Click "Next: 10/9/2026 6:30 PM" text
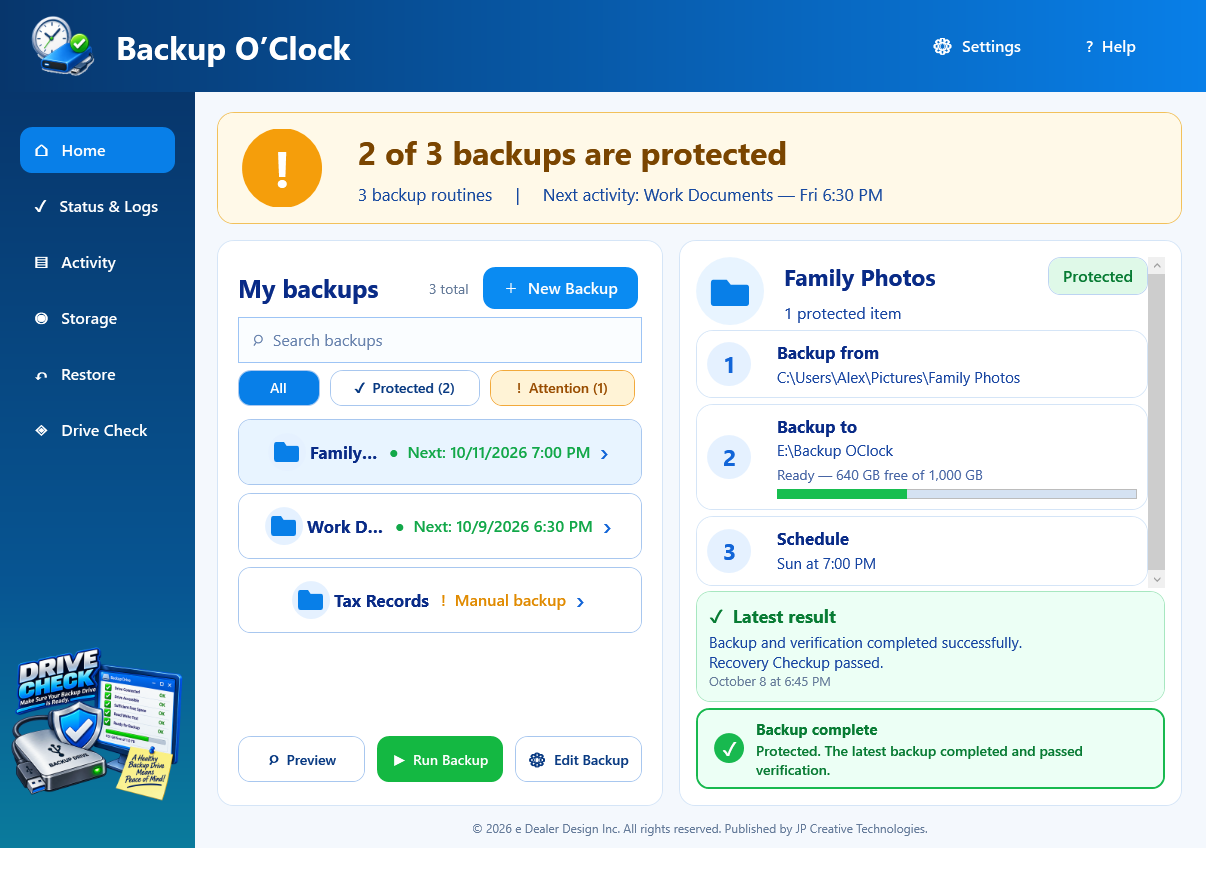This screenshot has width=1222, height=887. tap(503, 527)
